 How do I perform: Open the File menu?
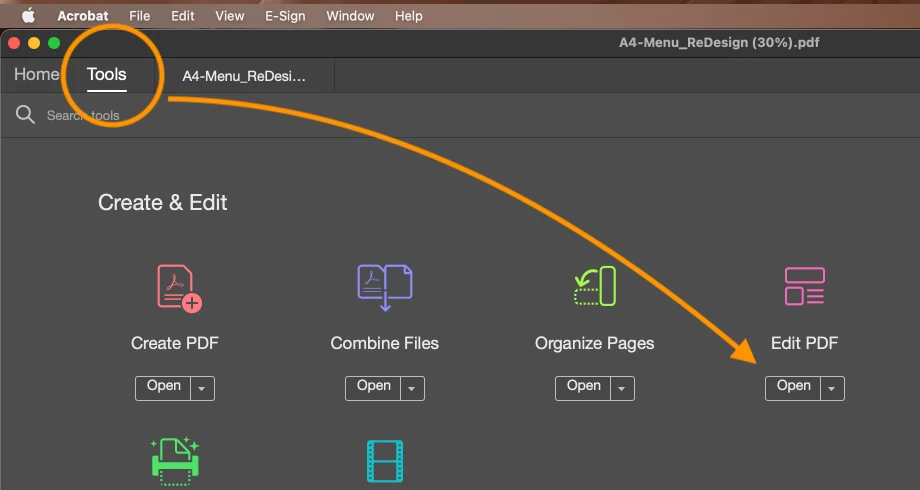[140, 16]
